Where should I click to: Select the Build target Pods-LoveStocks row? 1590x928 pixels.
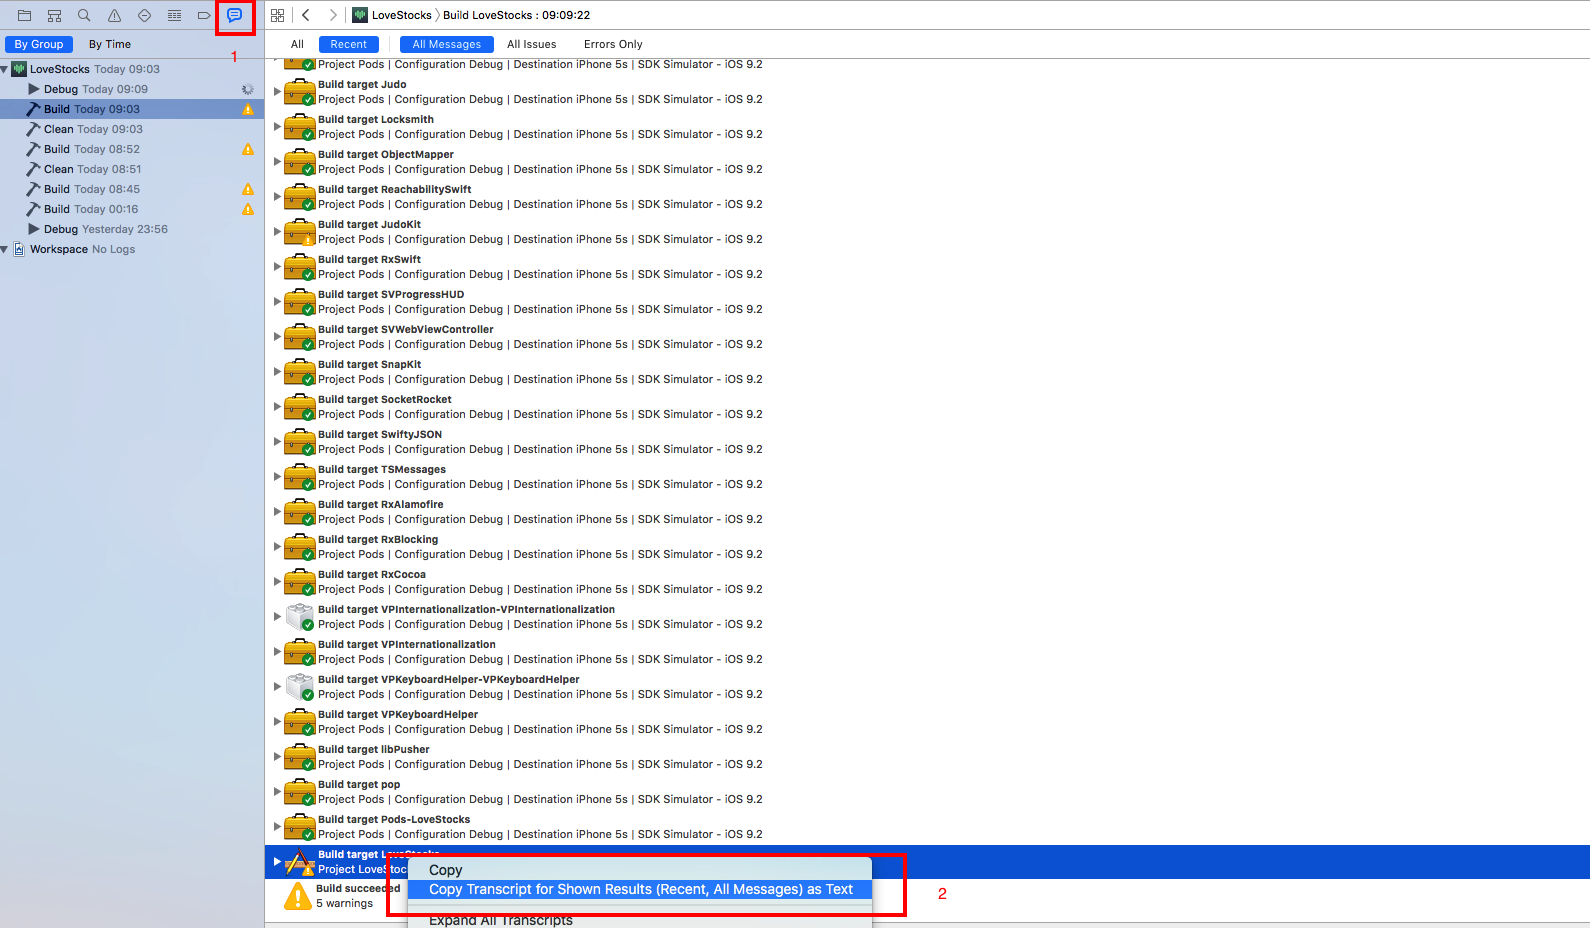(x=927, y=827)
